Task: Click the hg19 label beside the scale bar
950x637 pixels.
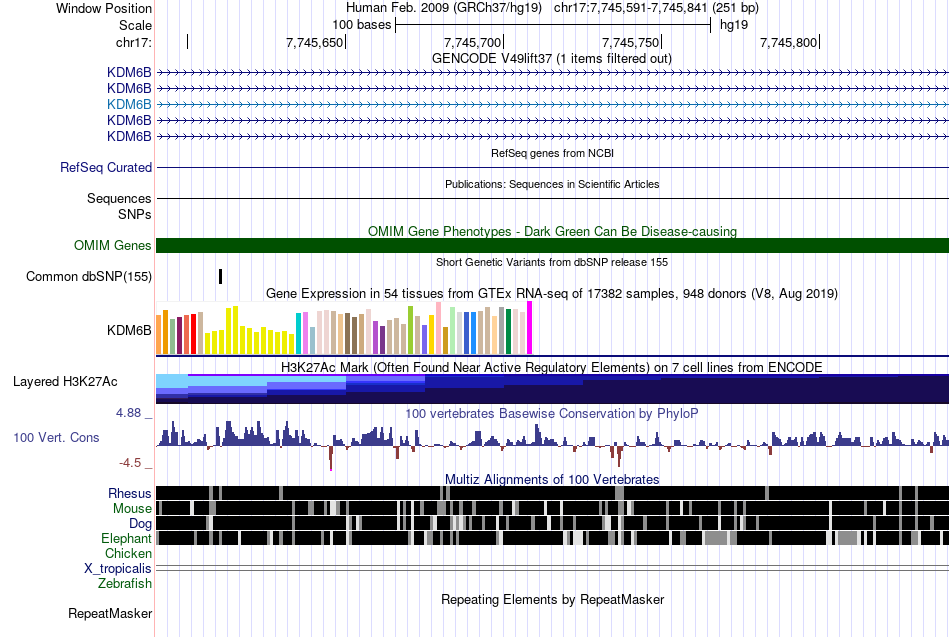Action: pyautogui.click(x=734, y=25)
